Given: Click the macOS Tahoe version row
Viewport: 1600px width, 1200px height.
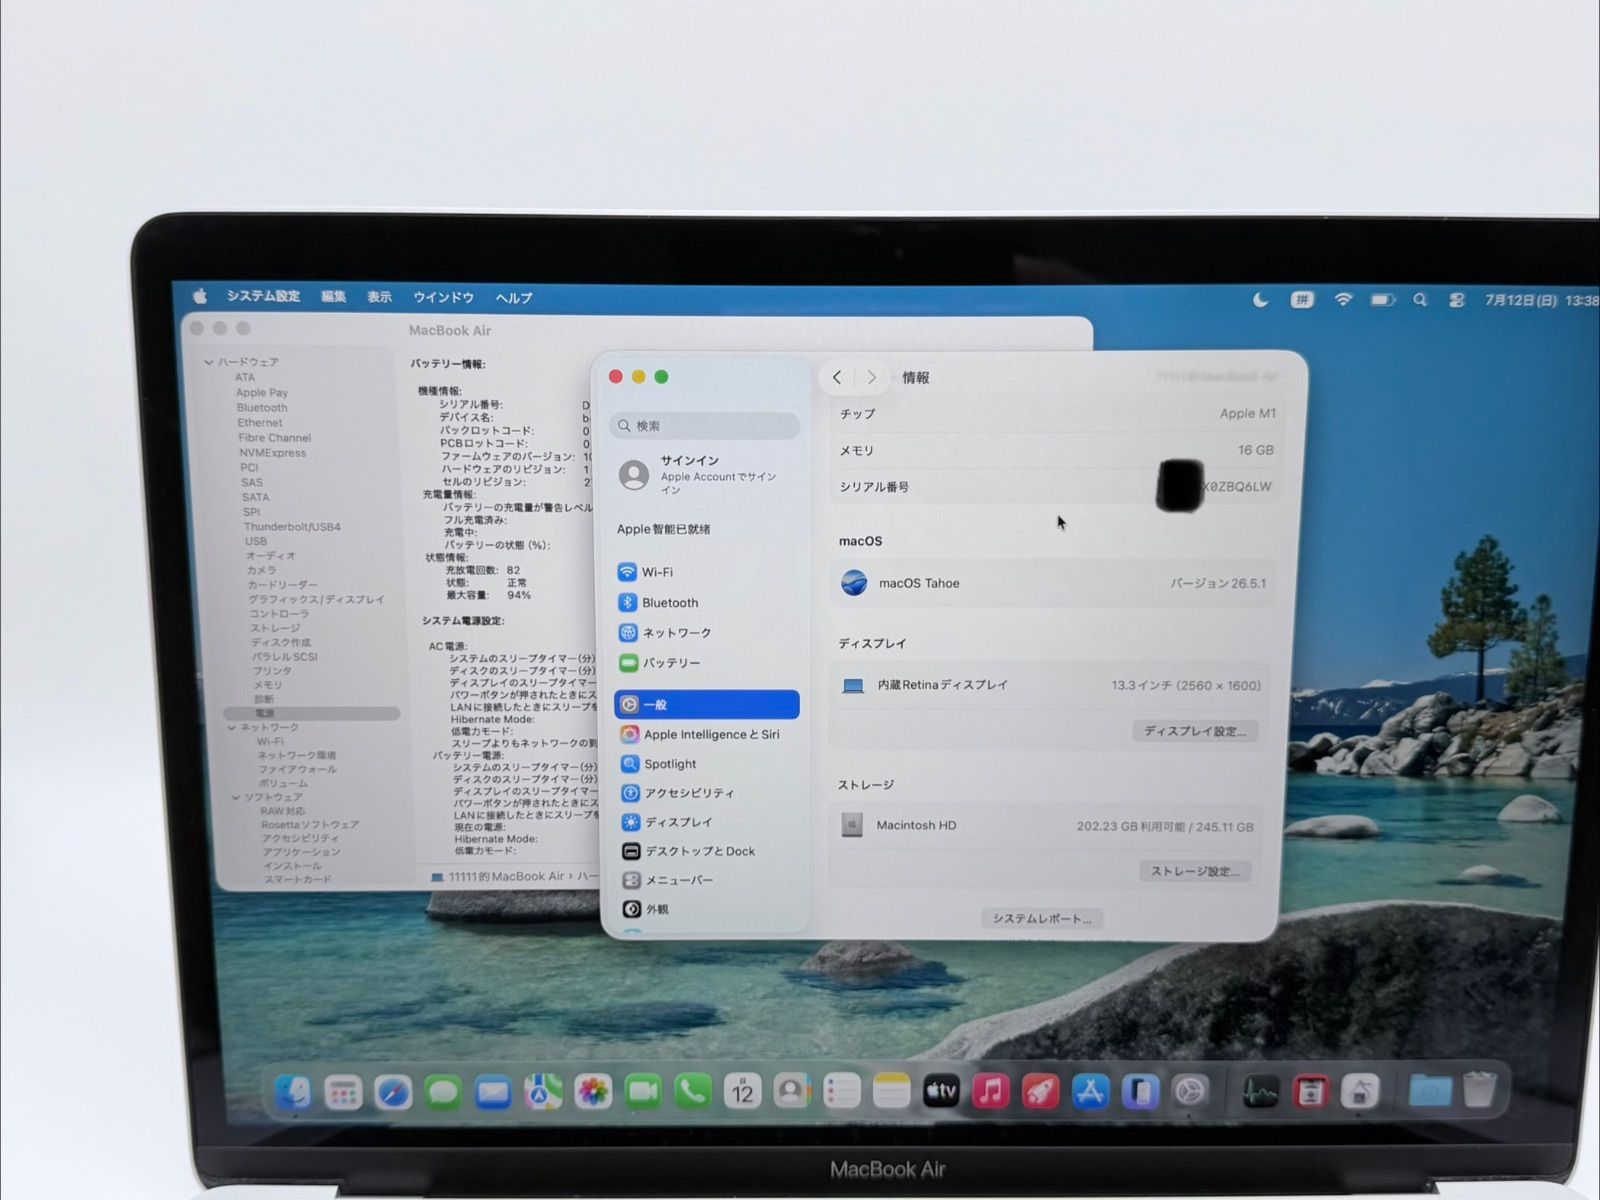Looking at the screenshot, I should pyautogui.click(x=1052, y=583).
